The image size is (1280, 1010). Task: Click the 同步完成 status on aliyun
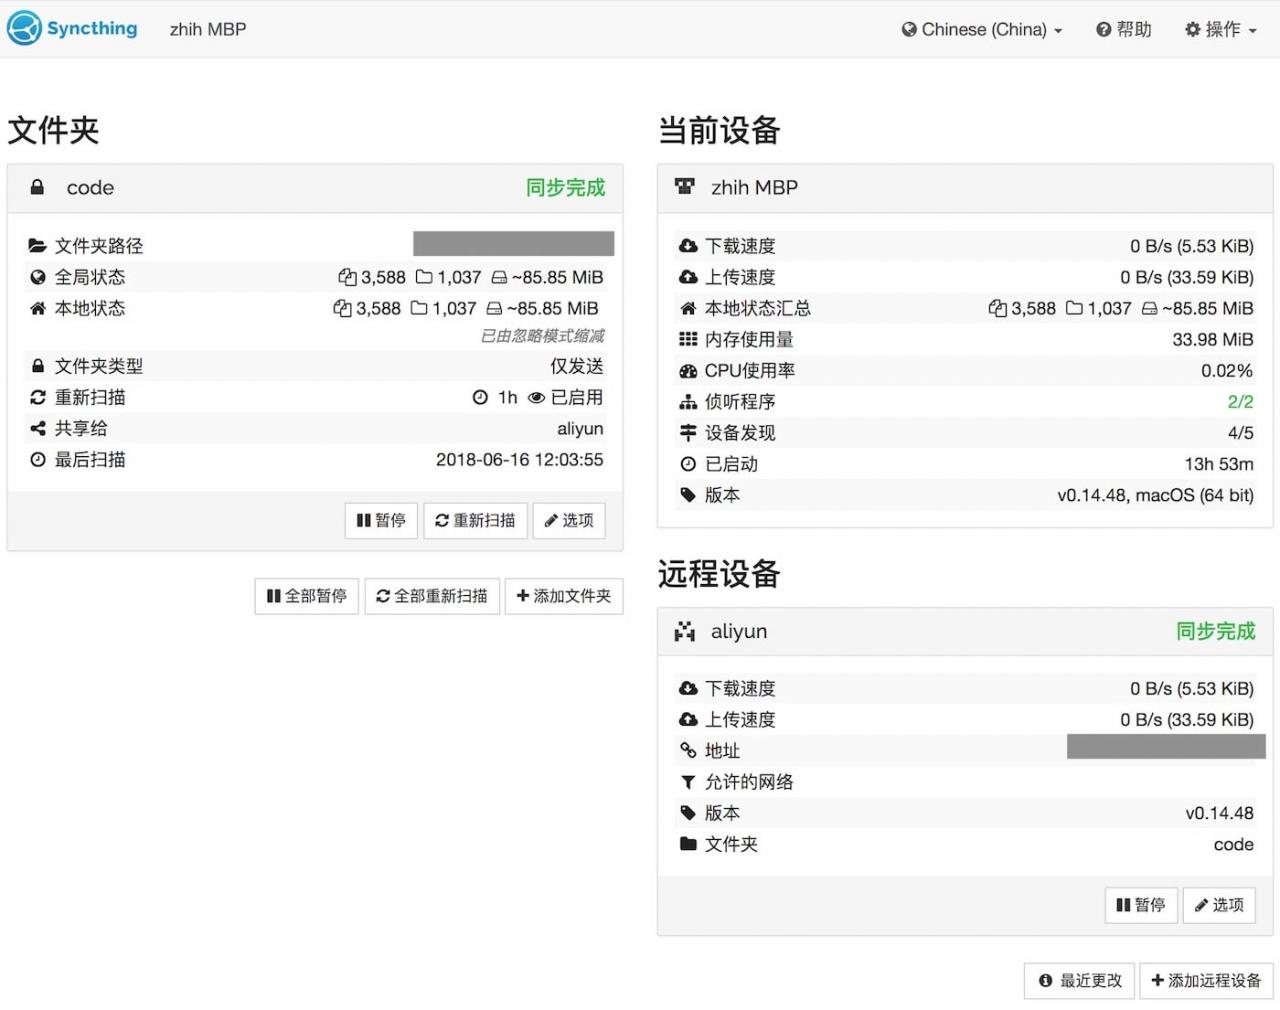click(x=1215, y=631)
